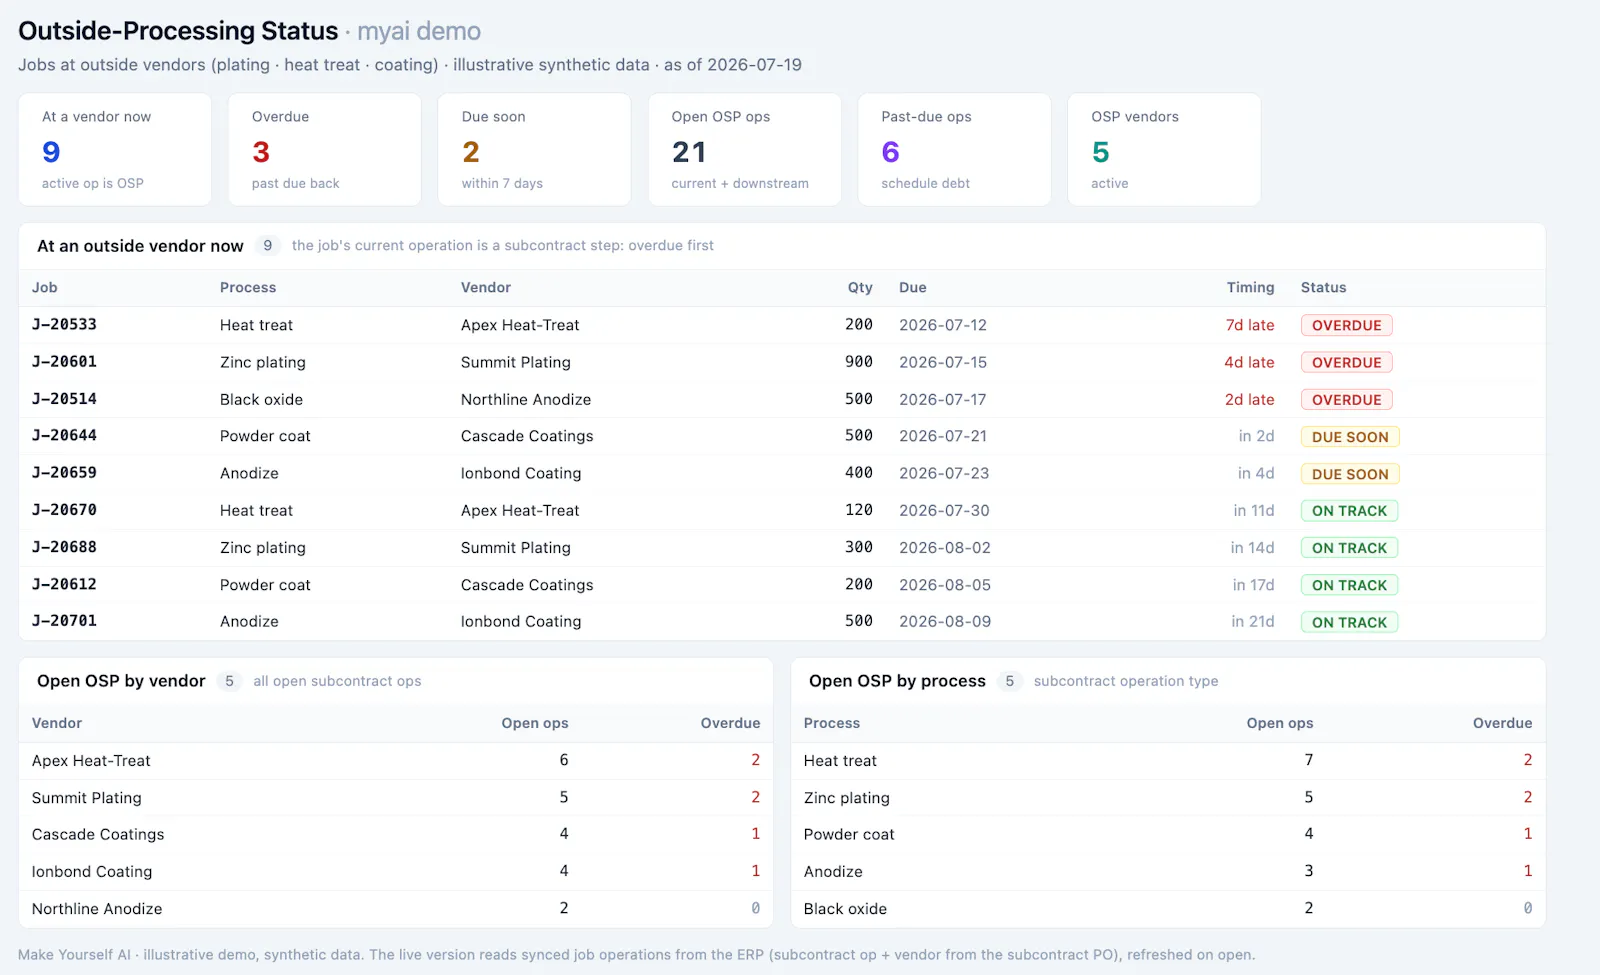Screen dimensions: 1600x975
Task: Select job J-20644
Action: pos(64,436)
